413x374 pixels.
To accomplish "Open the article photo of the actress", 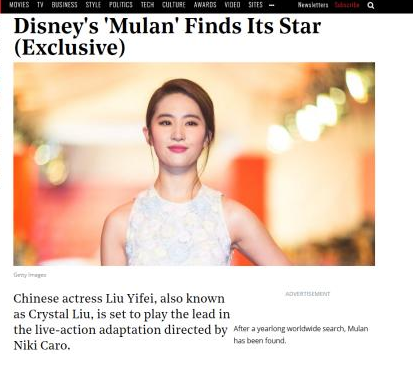I will pos(194,164).
